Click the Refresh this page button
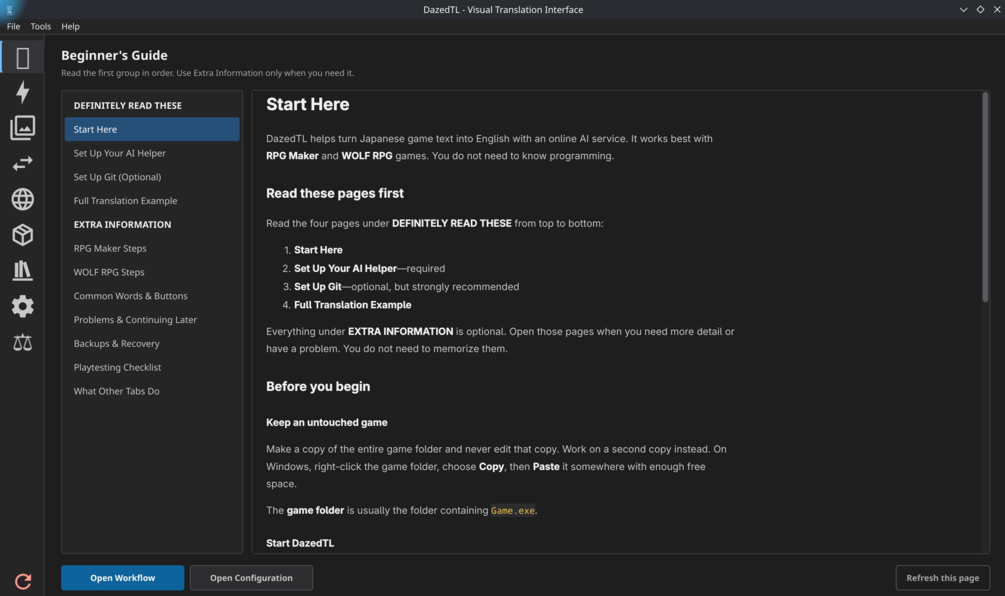 click(x=942, y=578)
